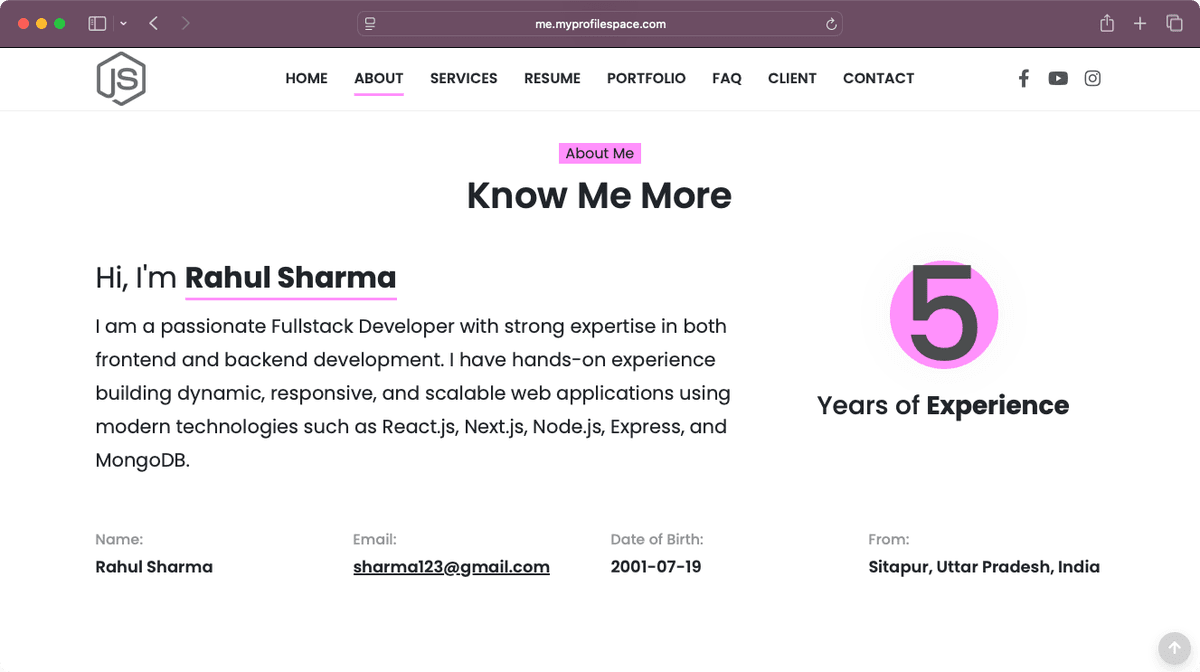
Task: Open a new tab with plus icon
Action: pos(1140,24)
